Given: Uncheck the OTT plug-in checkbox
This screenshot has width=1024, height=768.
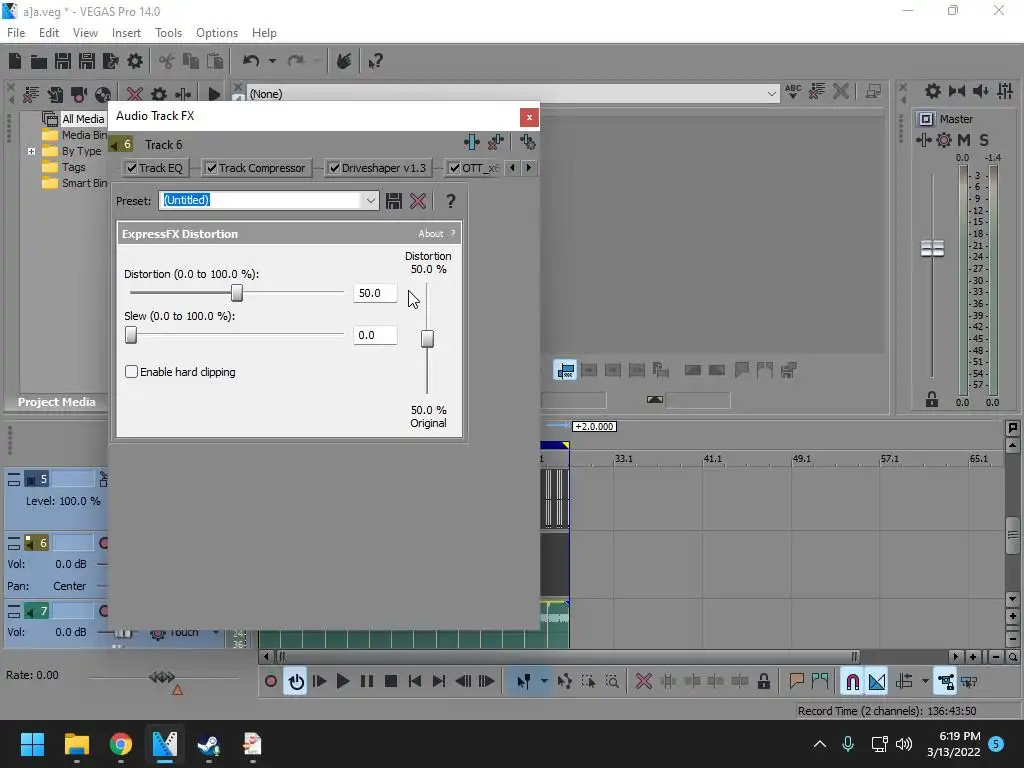Looking at the screenshot, I should click(x=455, y=168).
